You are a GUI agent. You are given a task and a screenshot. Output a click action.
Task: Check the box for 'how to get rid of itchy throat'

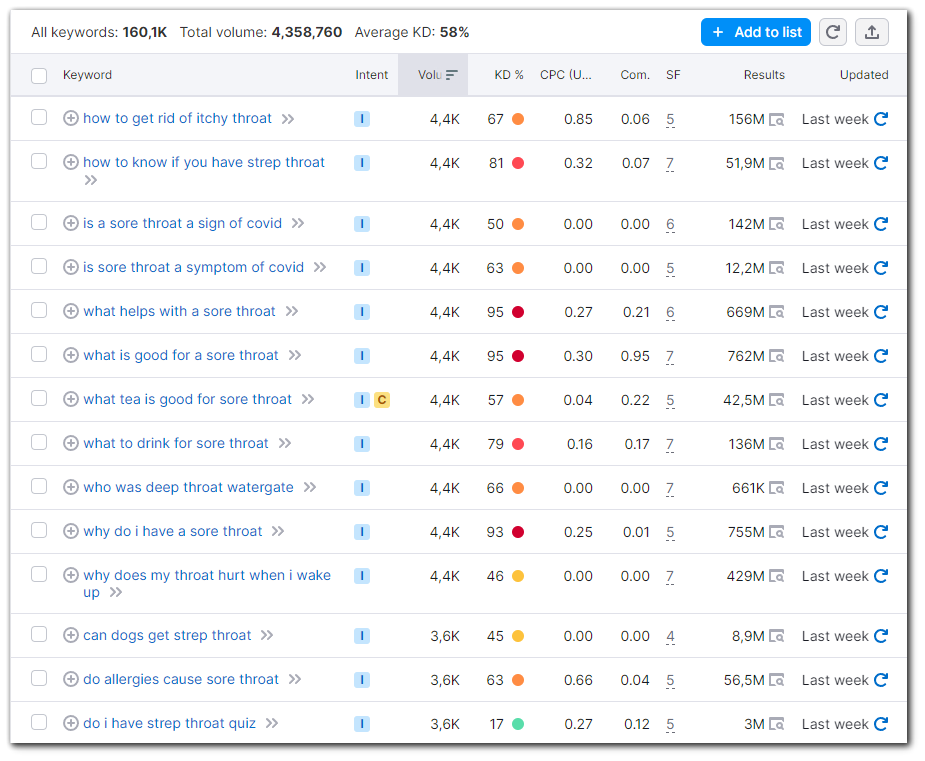pos(39,117)
